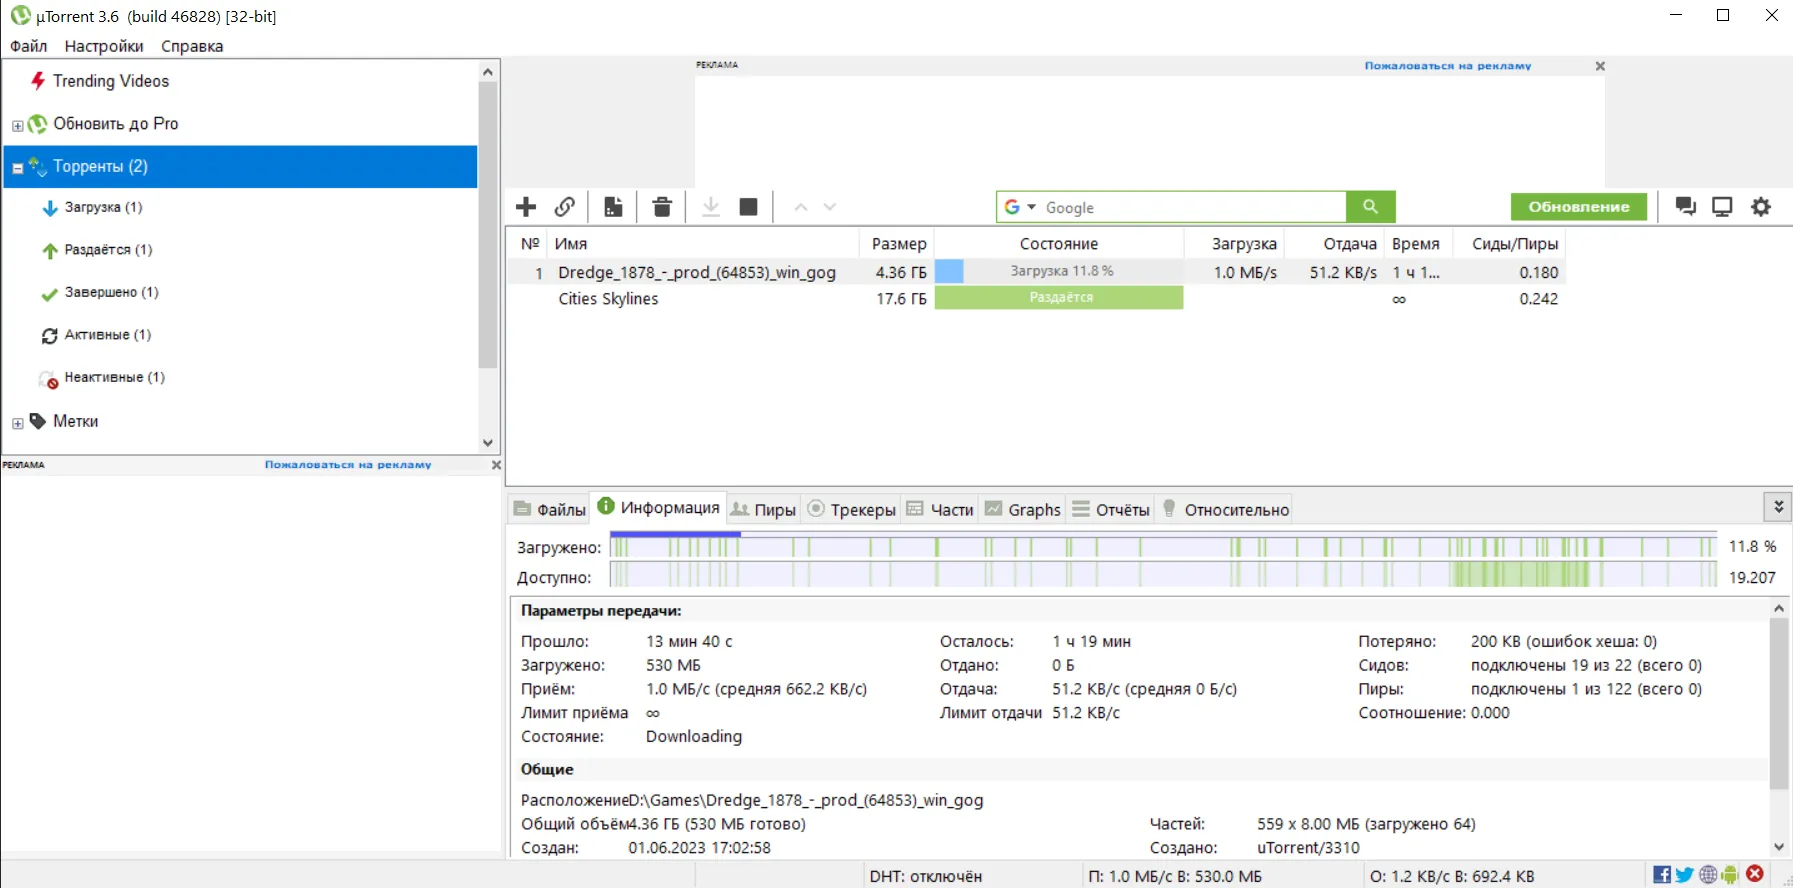Start the torrent with the download-arrow icon
The width and height of the screenshot is (1793, 888).
[711, 207]
